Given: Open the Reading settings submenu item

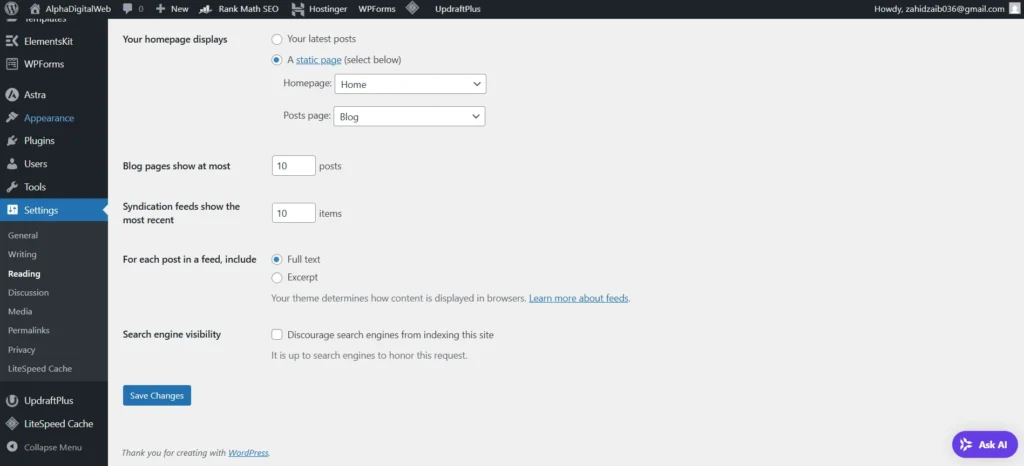Looking at the screenshot, I should tap(24, 273).
